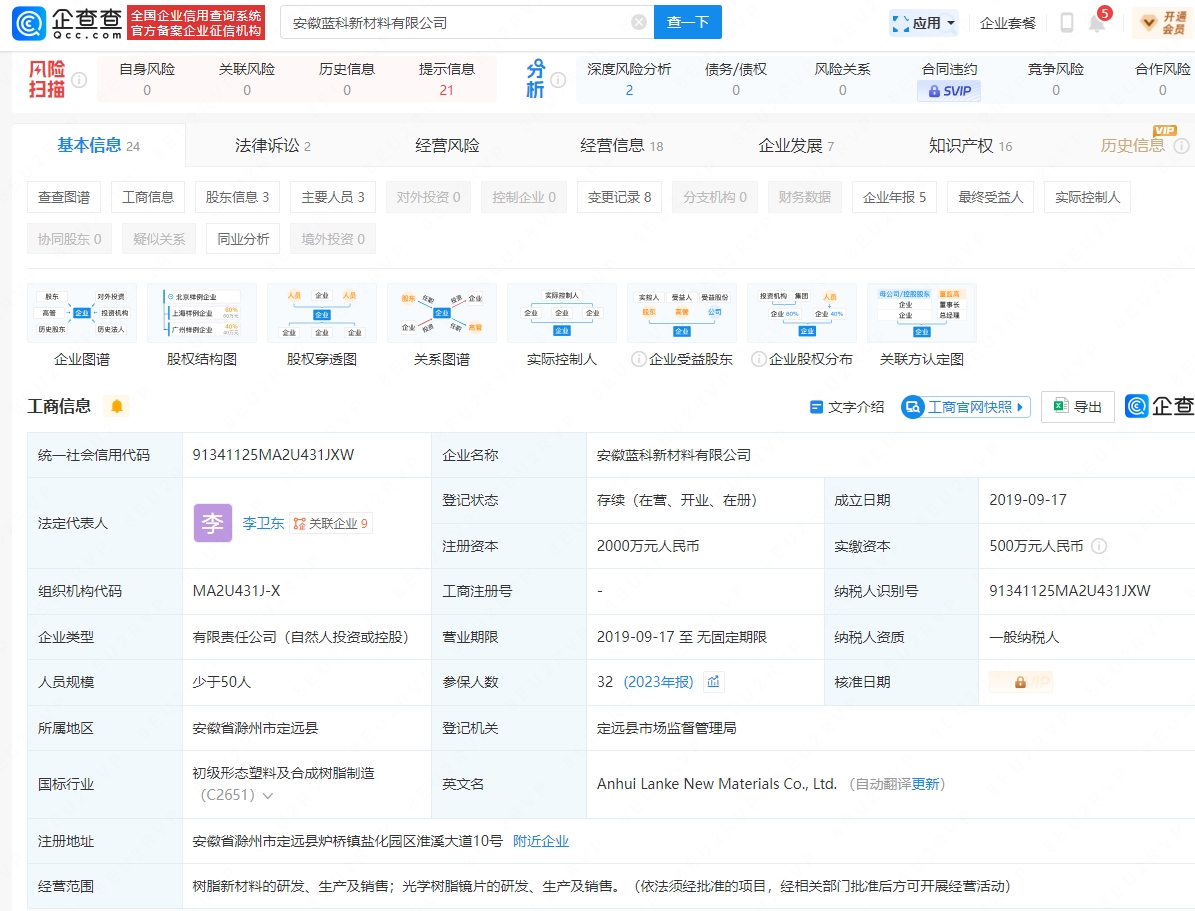Open the 应用 dropdown menu
This screenshot has height=911, width=1195.
tap(924, 23)
